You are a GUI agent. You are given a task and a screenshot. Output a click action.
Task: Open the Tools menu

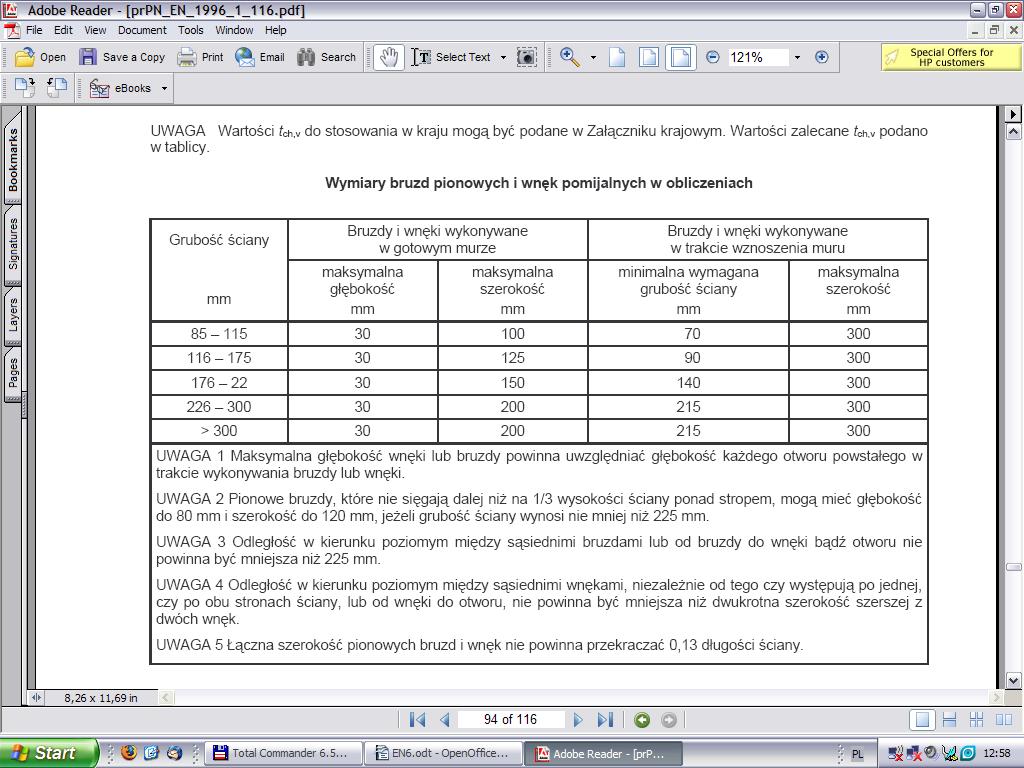(191, 30)
